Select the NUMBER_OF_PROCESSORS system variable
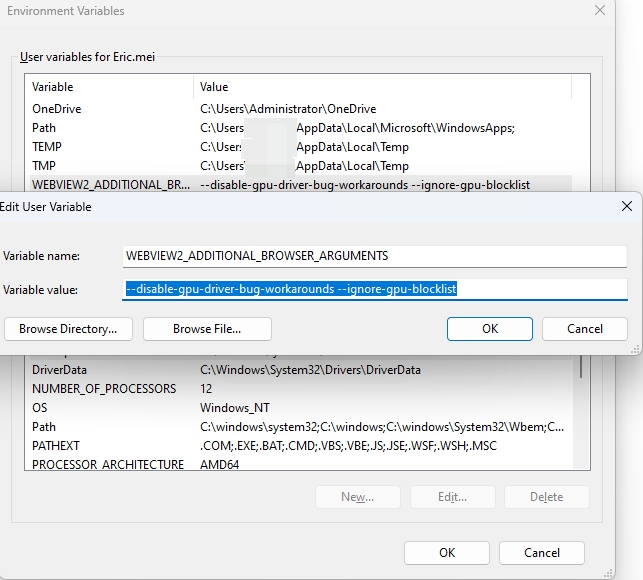The height and width of the screenshot is (580, 643). coord(301,389)
